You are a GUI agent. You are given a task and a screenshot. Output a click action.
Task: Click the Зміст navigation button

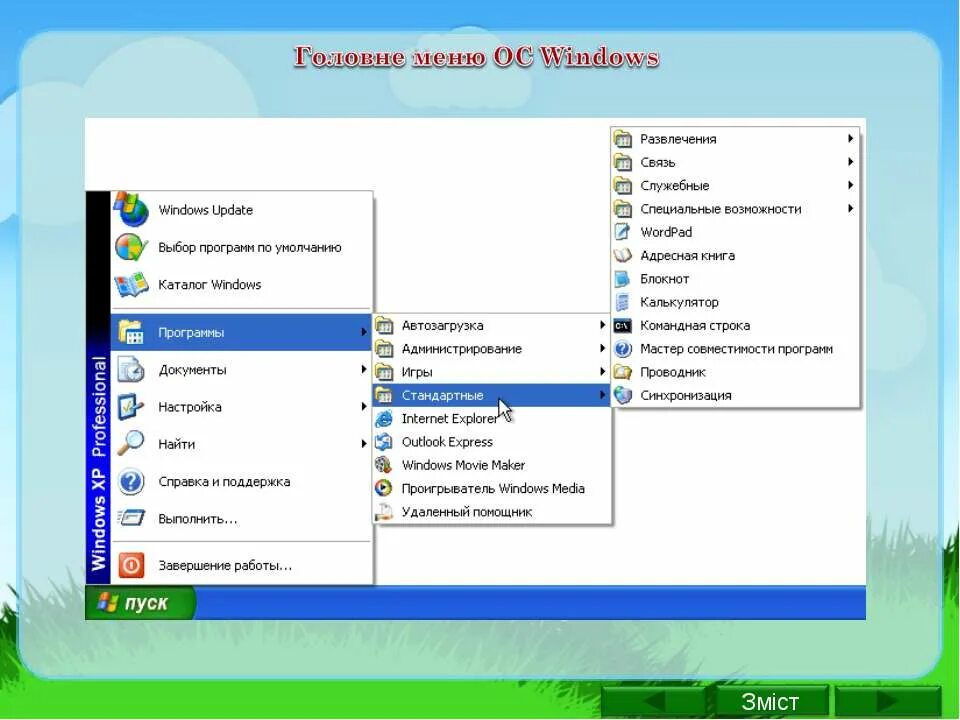[770, 702]
